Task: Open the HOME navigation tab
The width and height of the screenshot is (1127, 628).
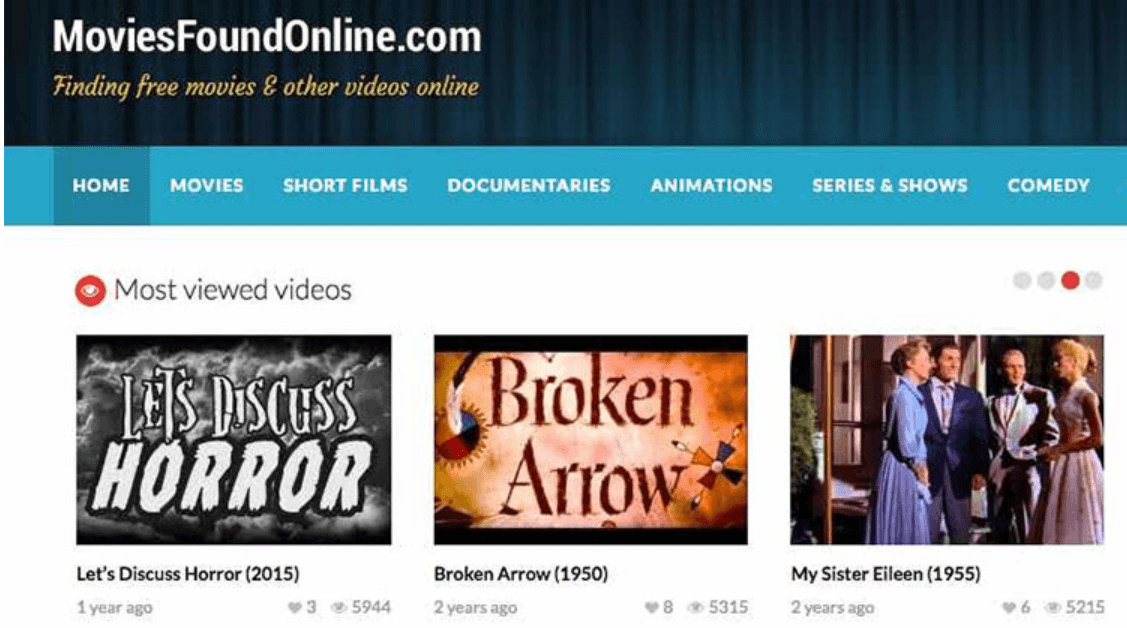Action: pos(101,185)
